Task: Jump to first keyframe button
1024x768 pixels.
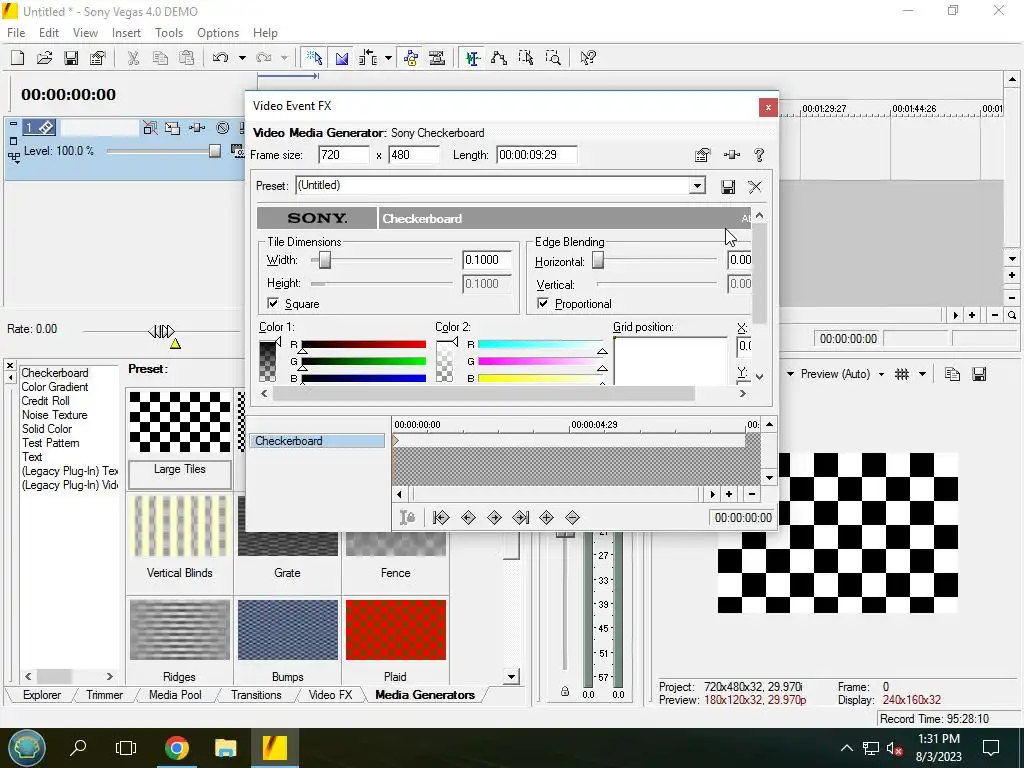Action: click(x=441, y=518)
